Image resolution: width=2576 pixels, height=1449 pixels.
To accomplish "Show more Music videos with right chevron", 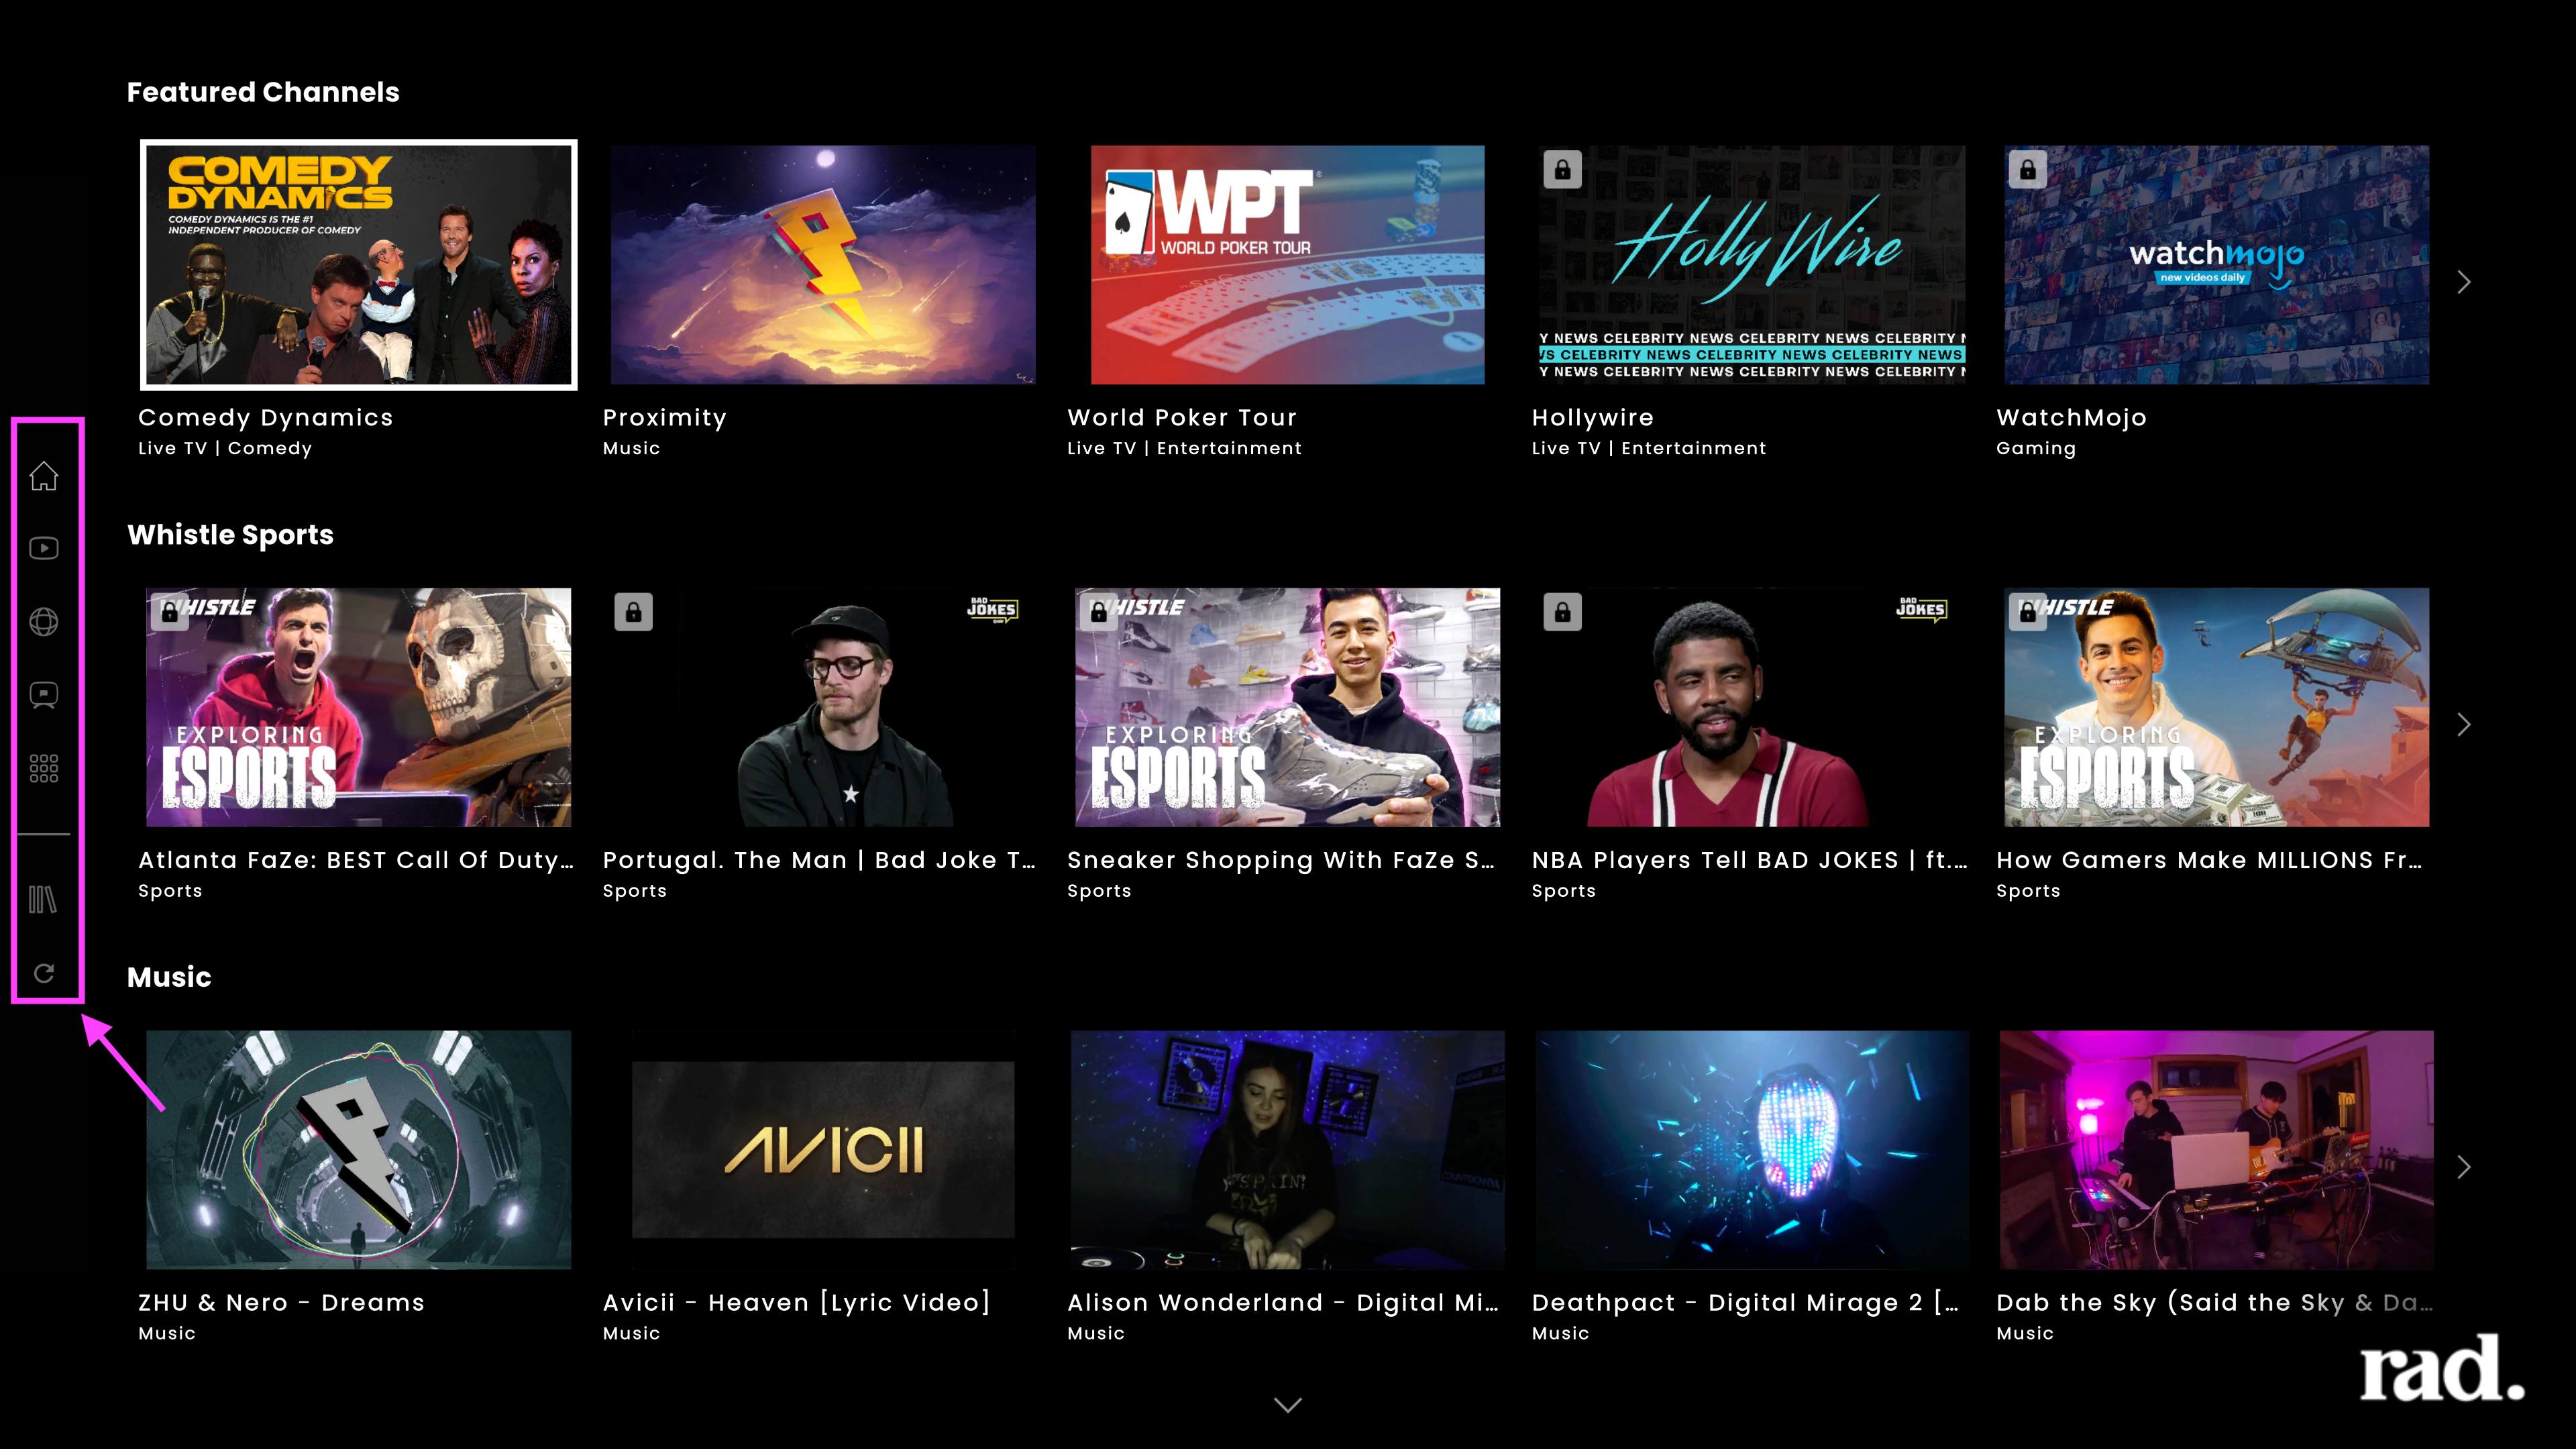I will click(2463, 1167).
